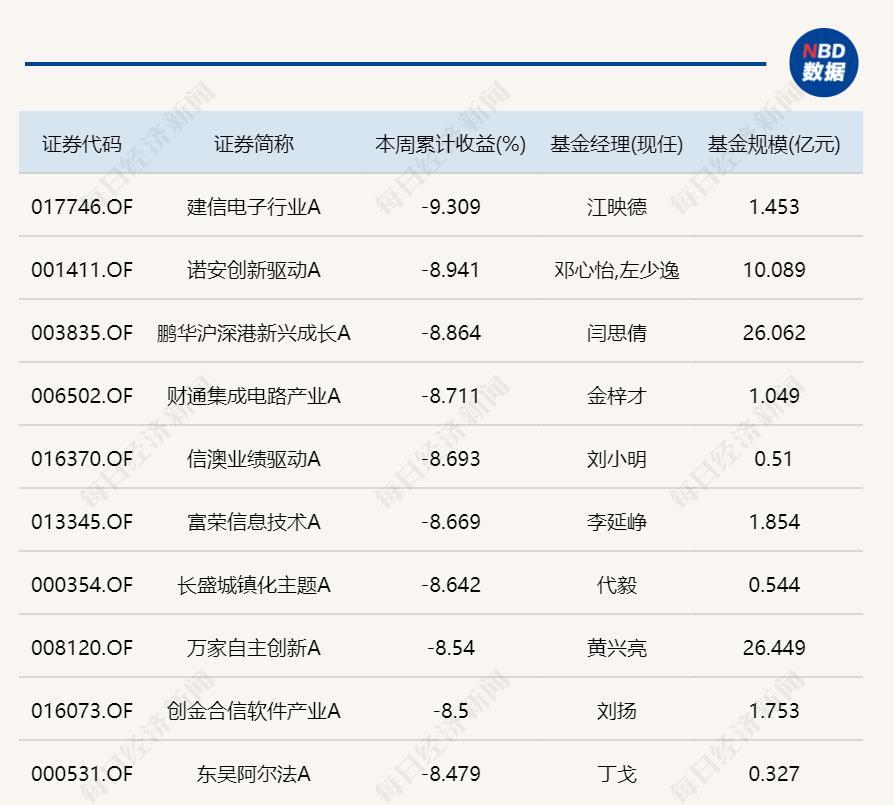Click fund name 信澳业绩驱动A
Viewport: 894px width, 805px height.
point(254,458)
